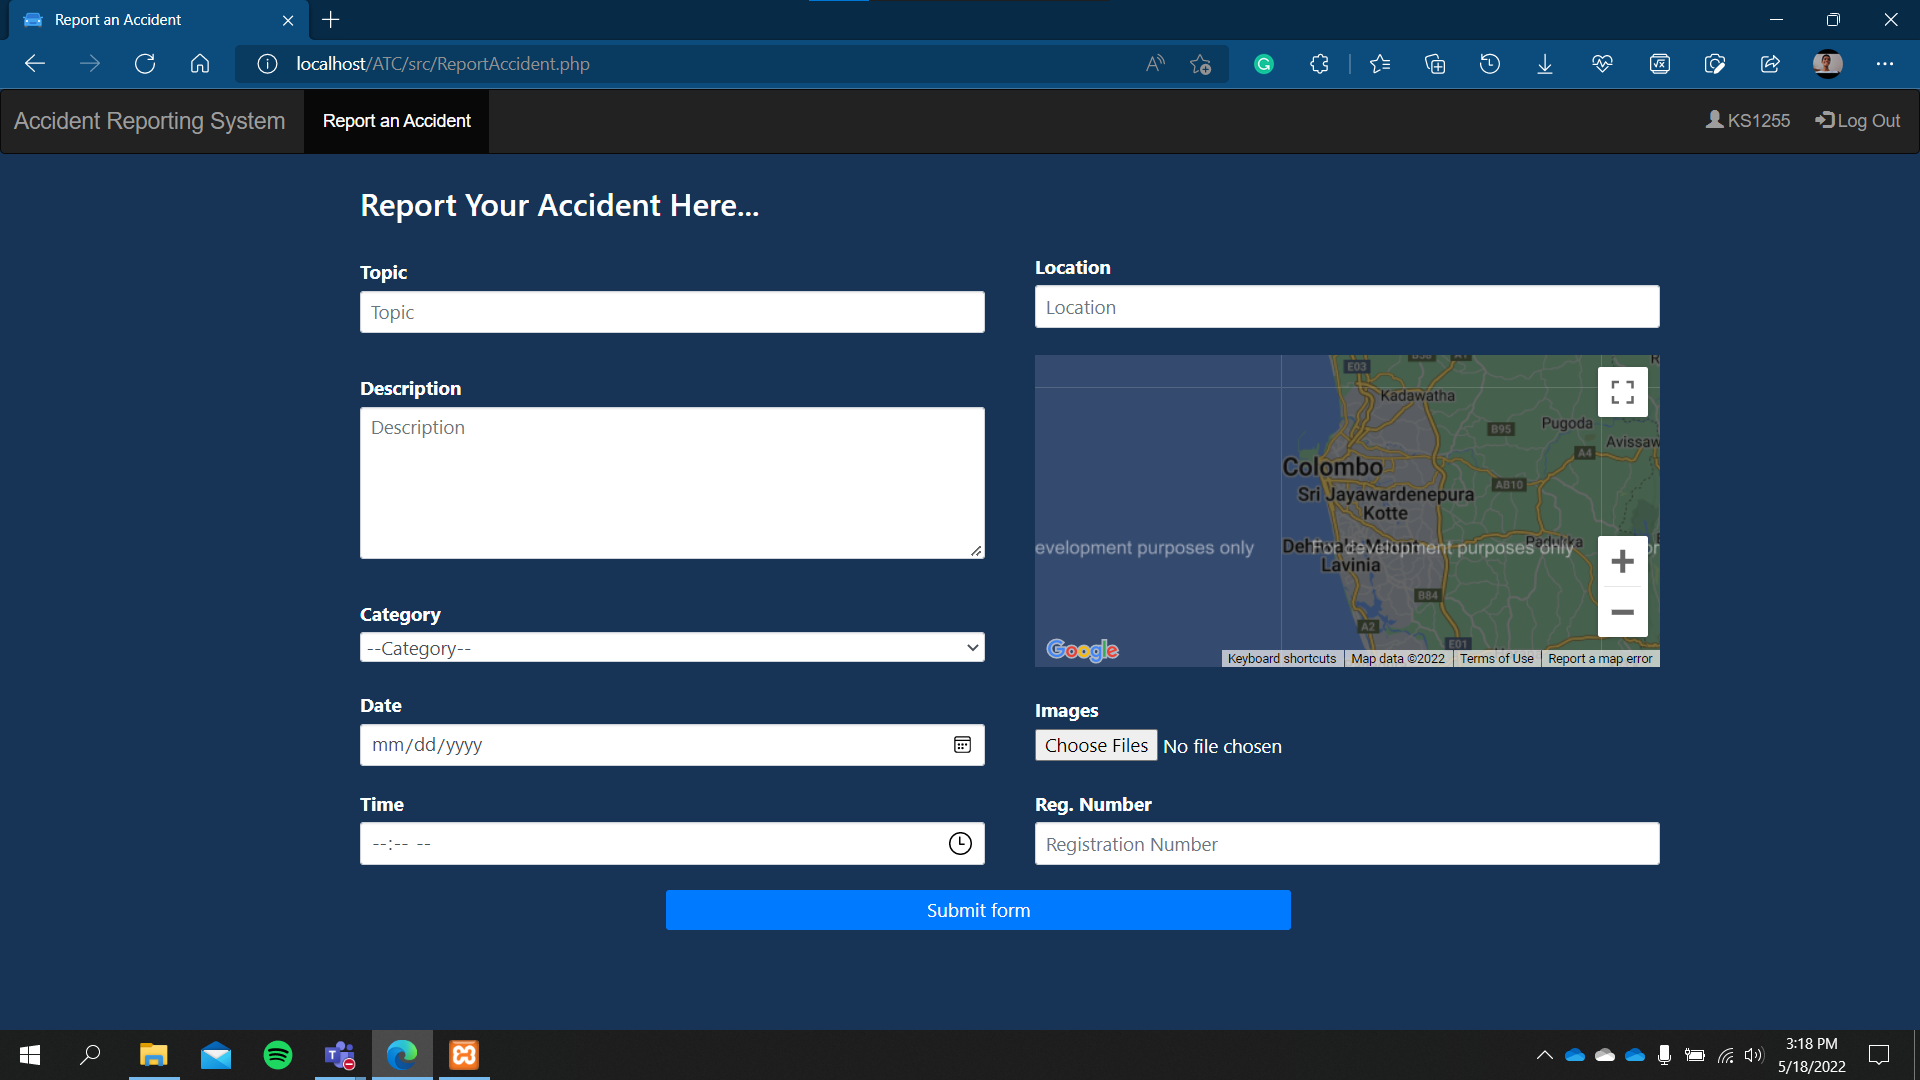Select the Report an Accident browser tab
The image size is (1920, 1080).
[x=118, y=19]
